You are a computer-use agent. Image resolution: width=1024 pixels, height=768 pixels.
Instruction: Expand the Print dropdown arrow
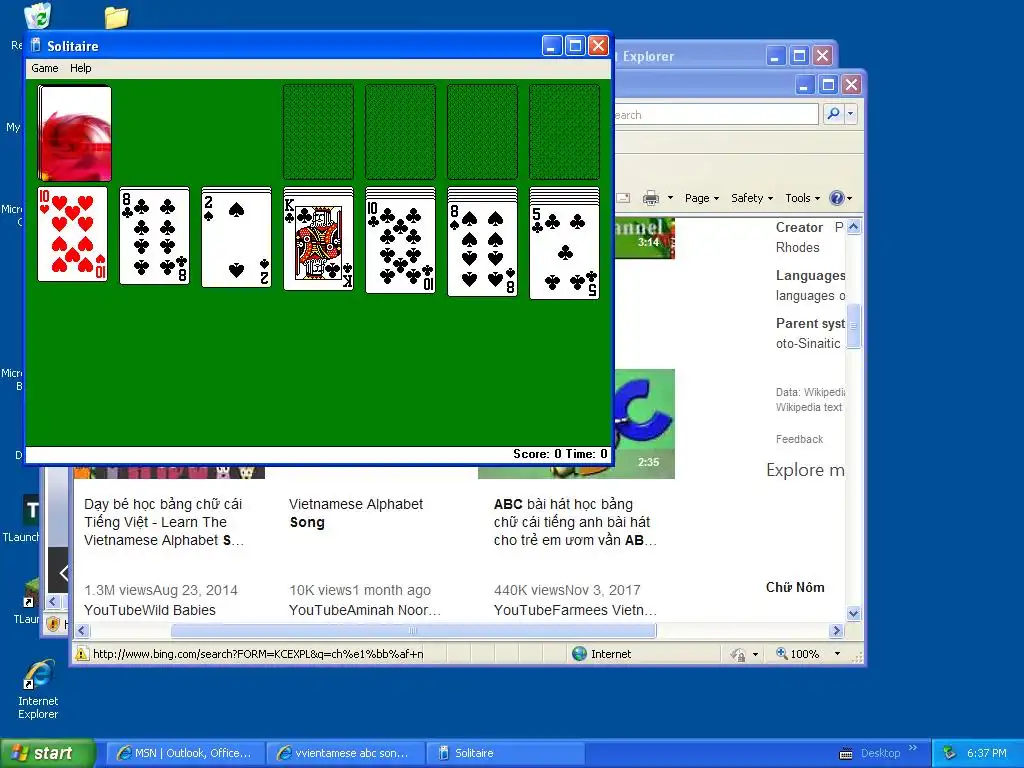(670, 198)
